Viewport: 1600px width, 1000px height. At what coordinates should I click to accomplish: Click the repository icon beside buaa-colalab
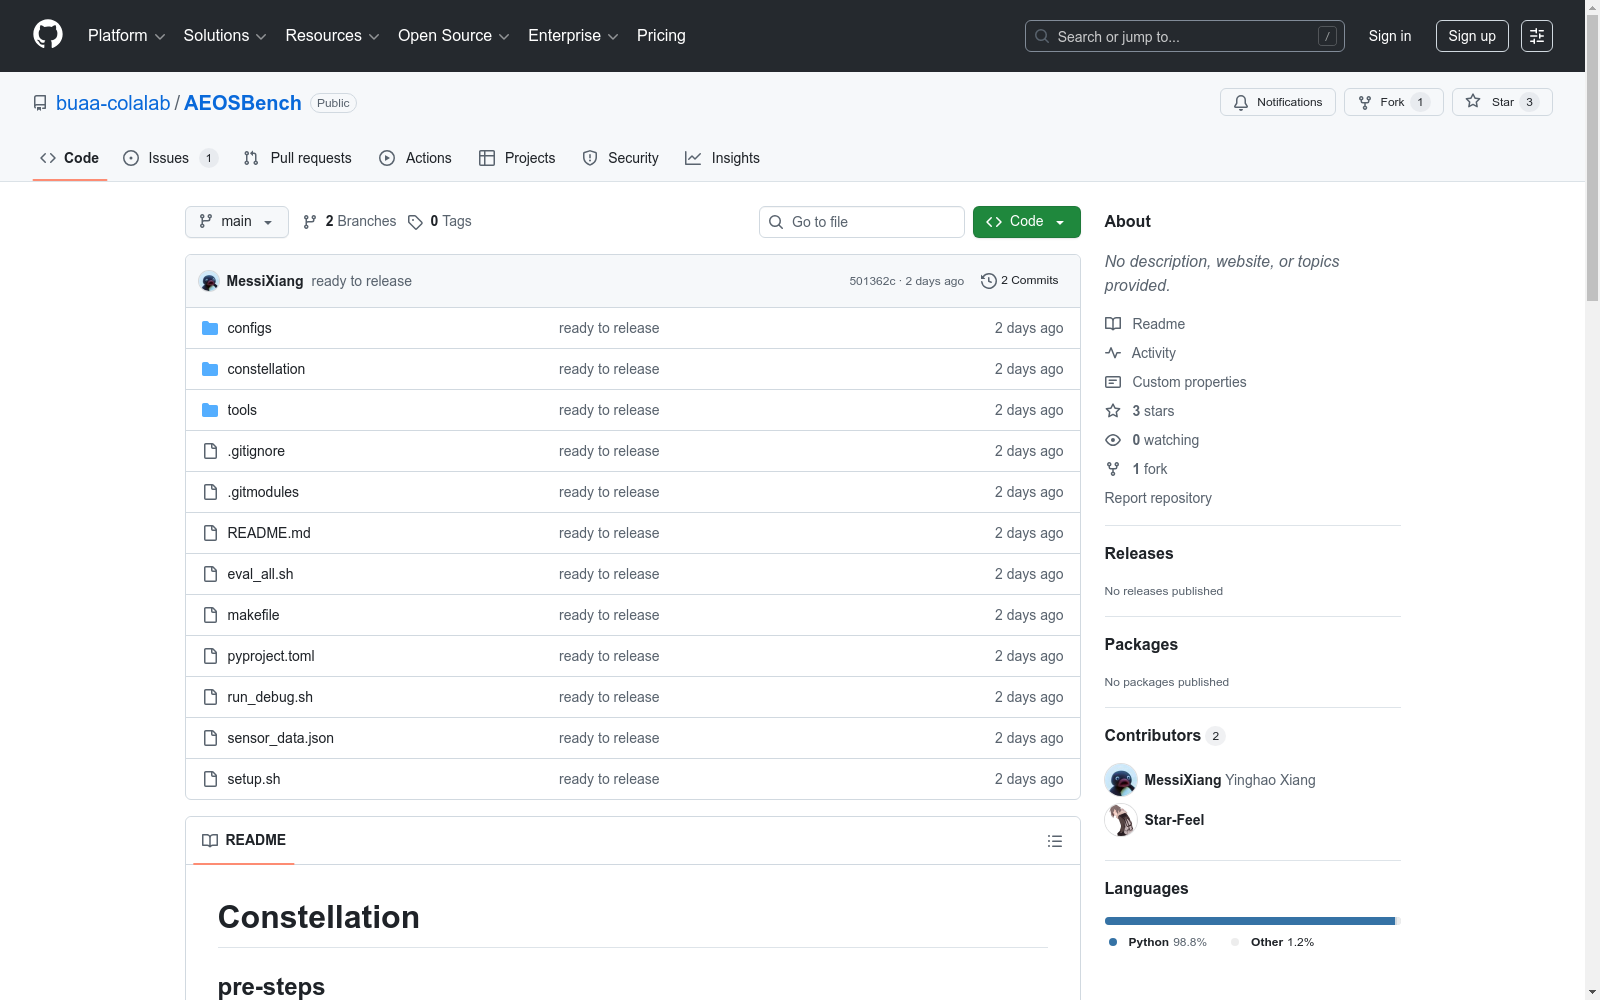click(x=40, y=103)
